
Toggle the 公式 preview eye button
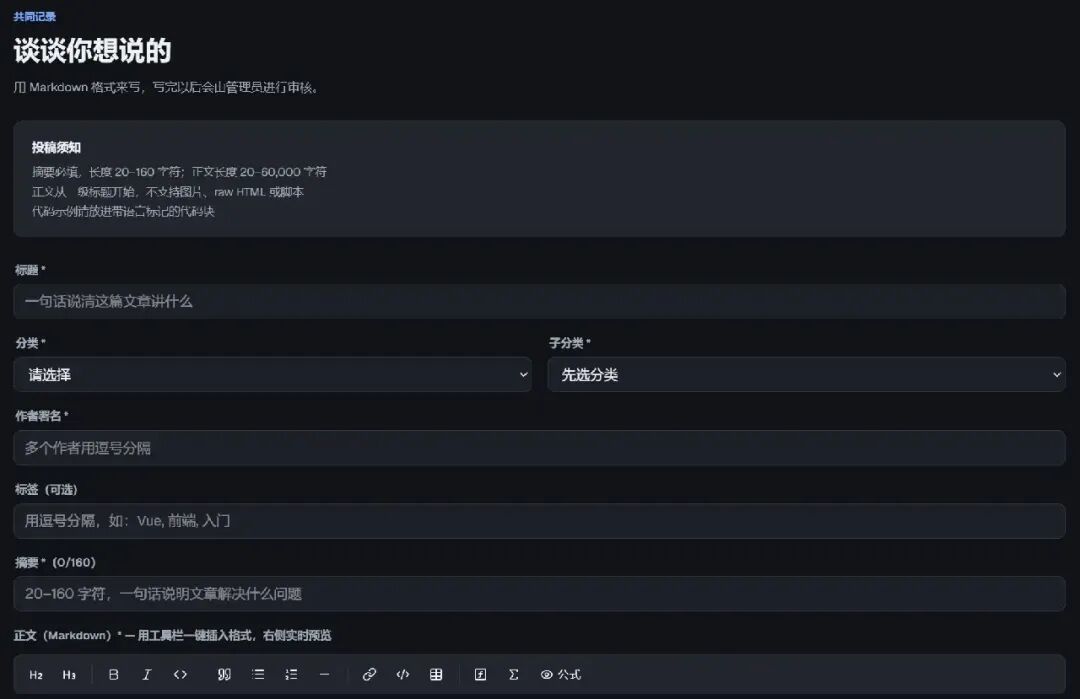[x=561, y=675]
